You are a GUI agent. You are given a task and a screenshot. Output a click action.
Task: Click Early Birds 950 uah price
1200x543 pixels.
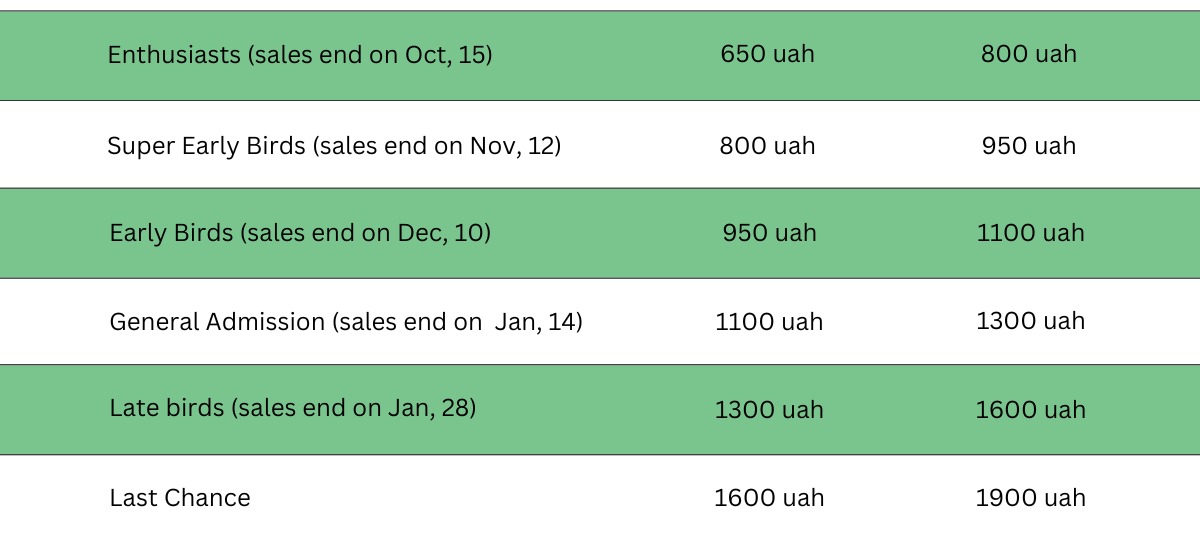click(769, 233)
